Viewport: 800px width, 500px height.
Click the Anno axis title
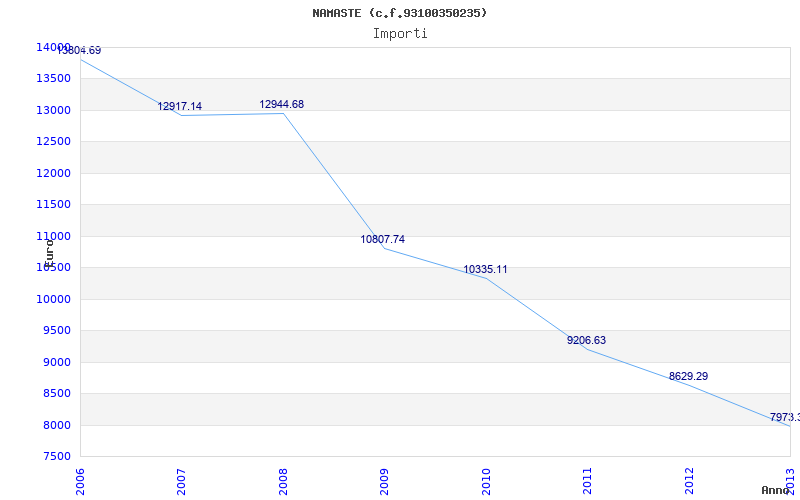pyautogui.click(x=775, y=490)
